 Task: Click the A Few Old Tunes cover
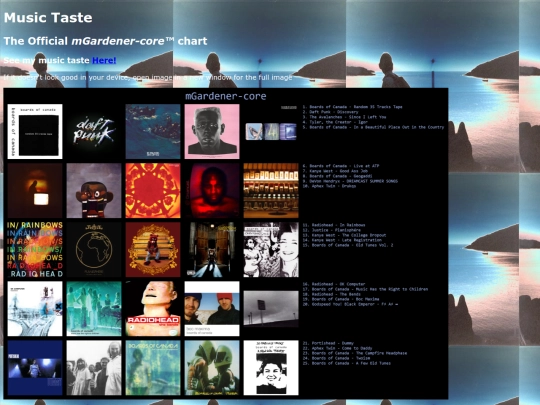[271, 368]
